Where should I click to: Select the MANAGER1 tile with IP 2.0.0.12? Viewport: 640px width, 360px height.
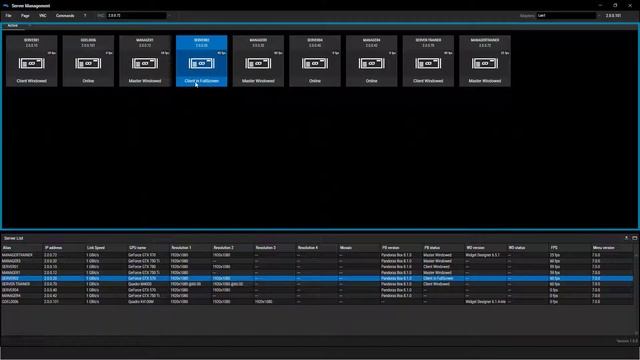(x=145, y=61)
